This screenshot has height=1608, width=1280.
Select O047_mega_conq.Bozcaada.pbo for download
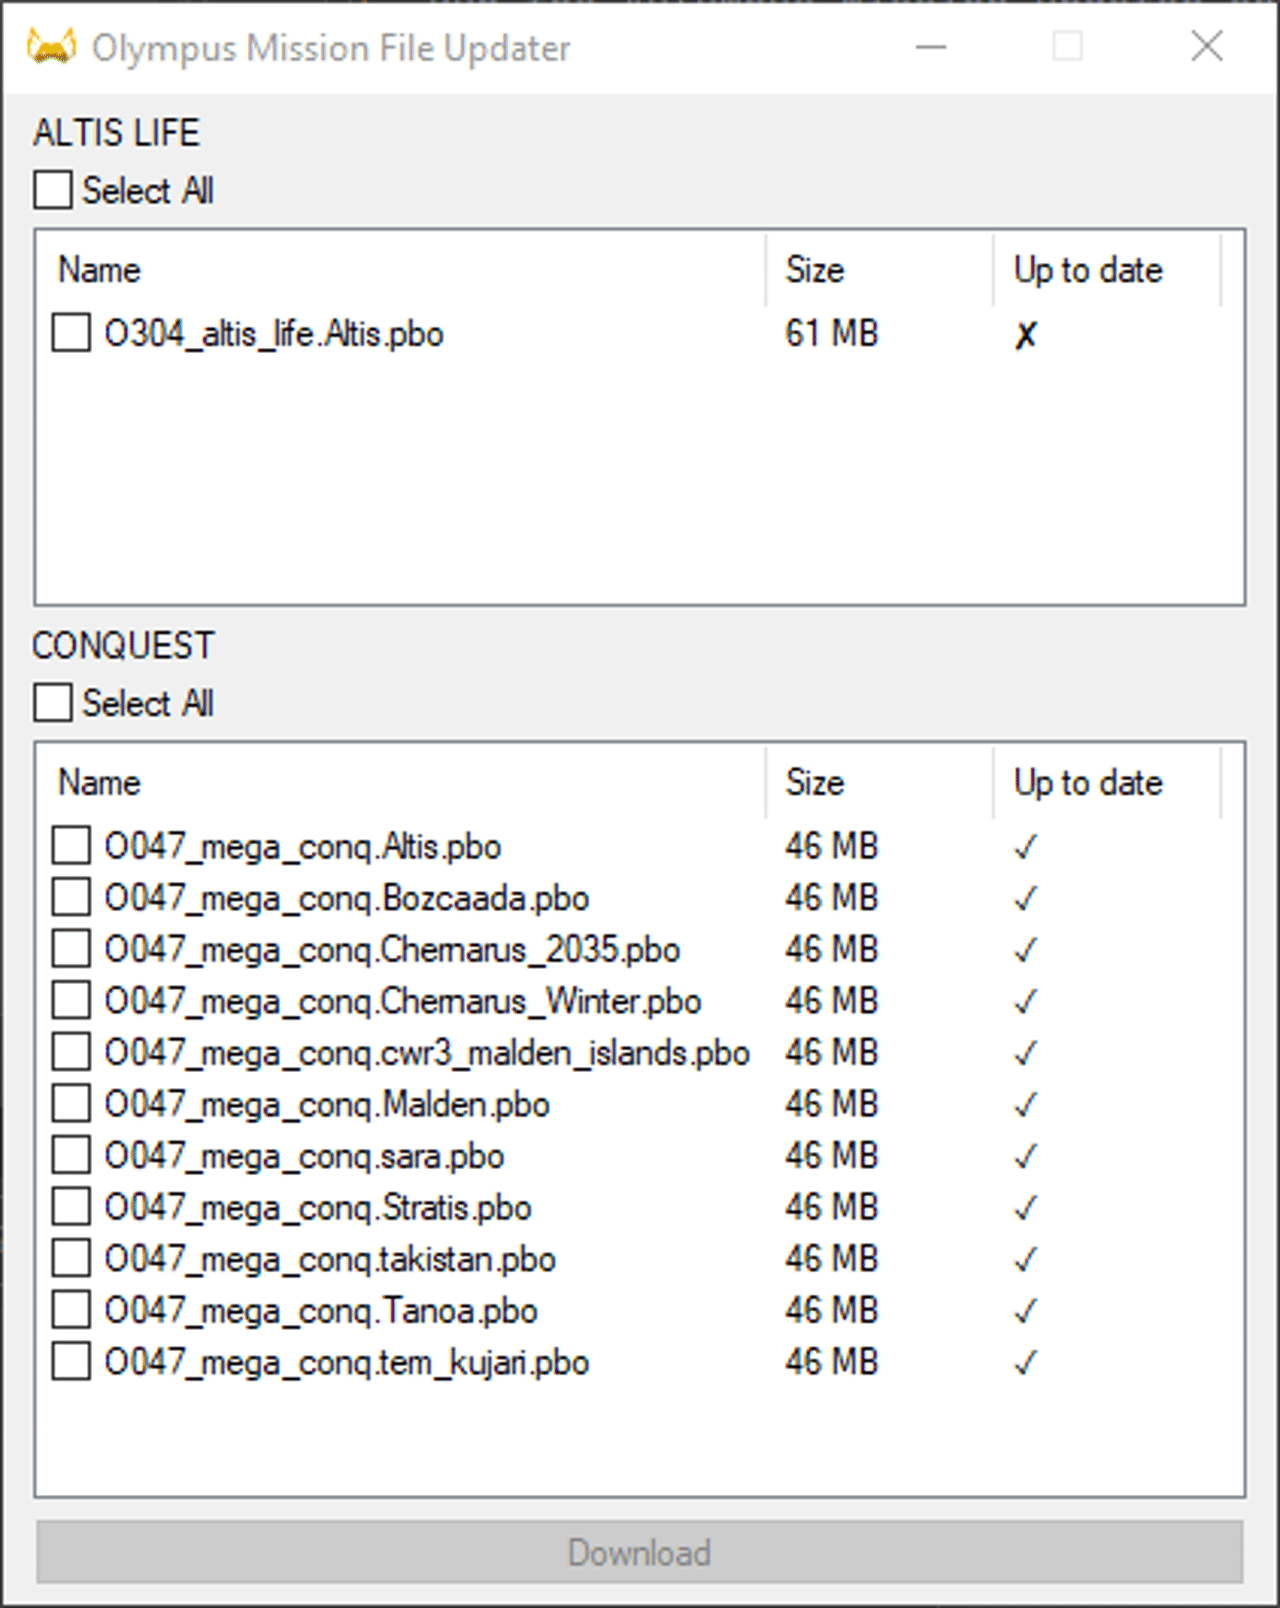click(70, 898)
